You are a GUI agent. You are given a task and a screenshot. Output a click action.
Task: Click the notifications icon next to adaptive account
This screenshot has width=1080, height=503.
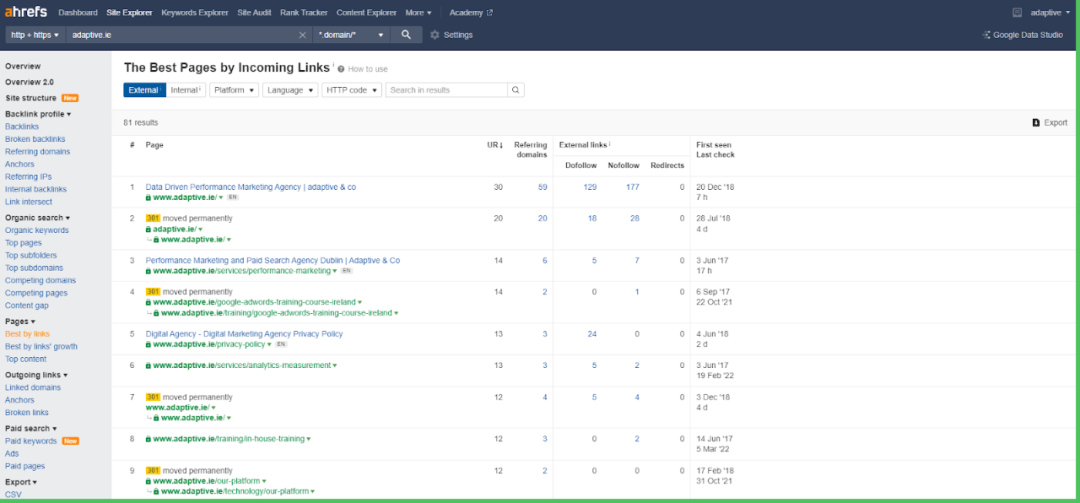point(1017,13)
